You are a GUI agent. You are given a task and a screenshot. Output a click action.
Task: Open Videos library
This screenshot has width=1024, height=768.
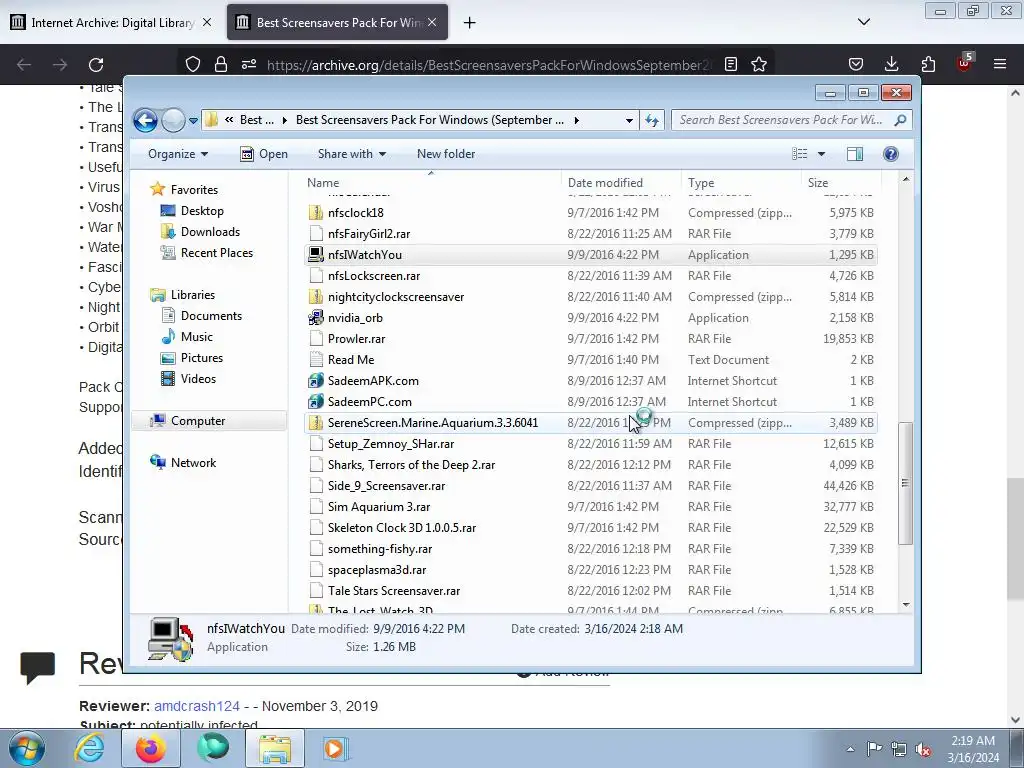click(198, 379)
